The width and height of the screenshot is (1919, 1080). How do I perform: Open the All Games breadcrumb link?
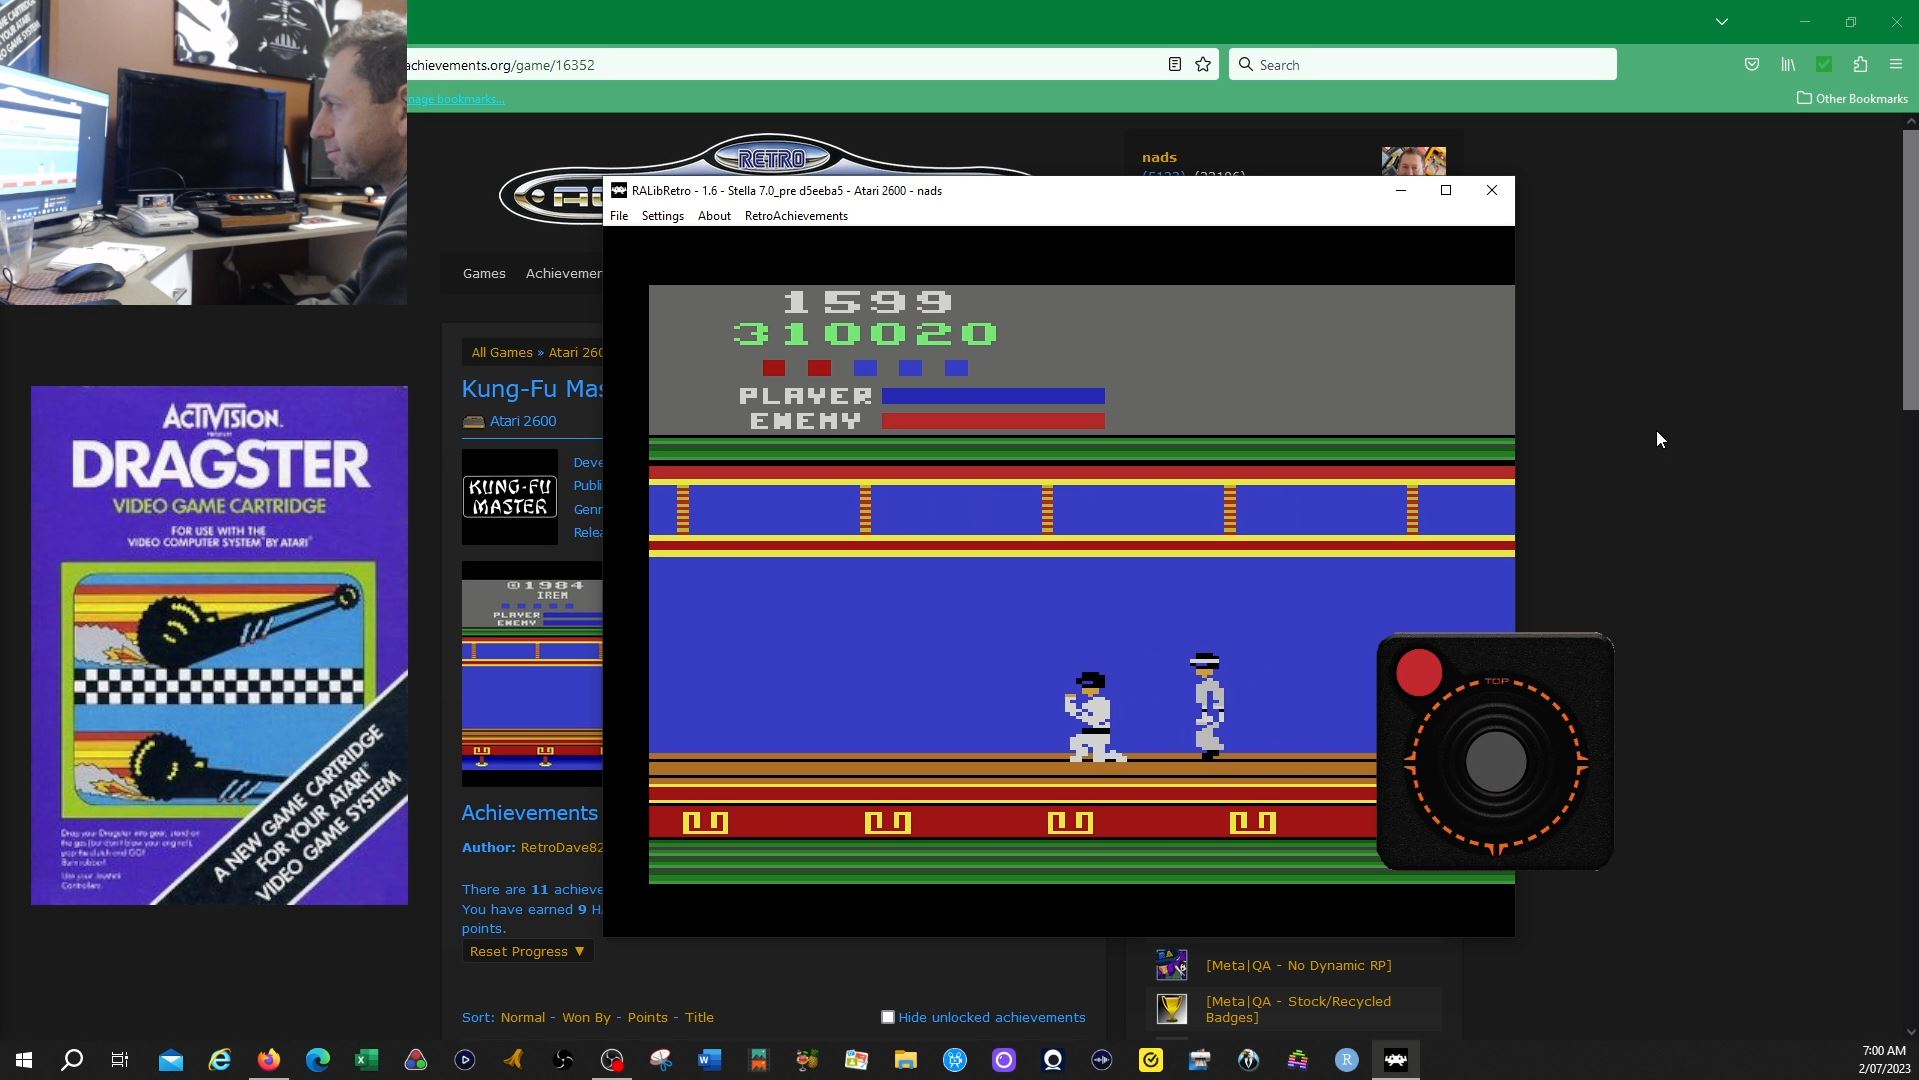pos(502,352)
